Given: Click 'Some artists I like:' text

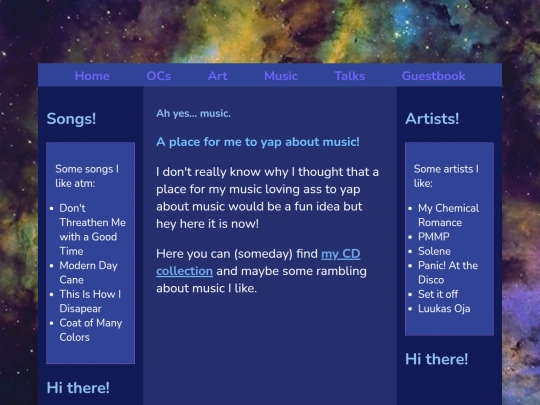Looking at the screenshot, I should 446,176.
